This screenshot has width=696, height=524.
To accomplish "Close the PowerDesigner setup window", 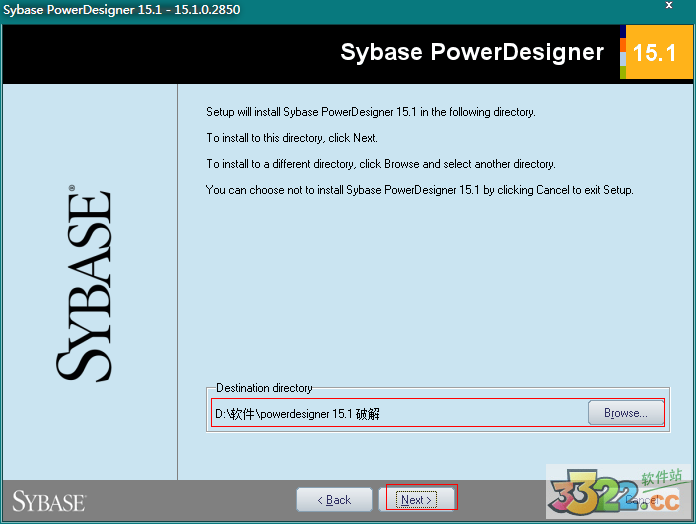I will (669, 5).
